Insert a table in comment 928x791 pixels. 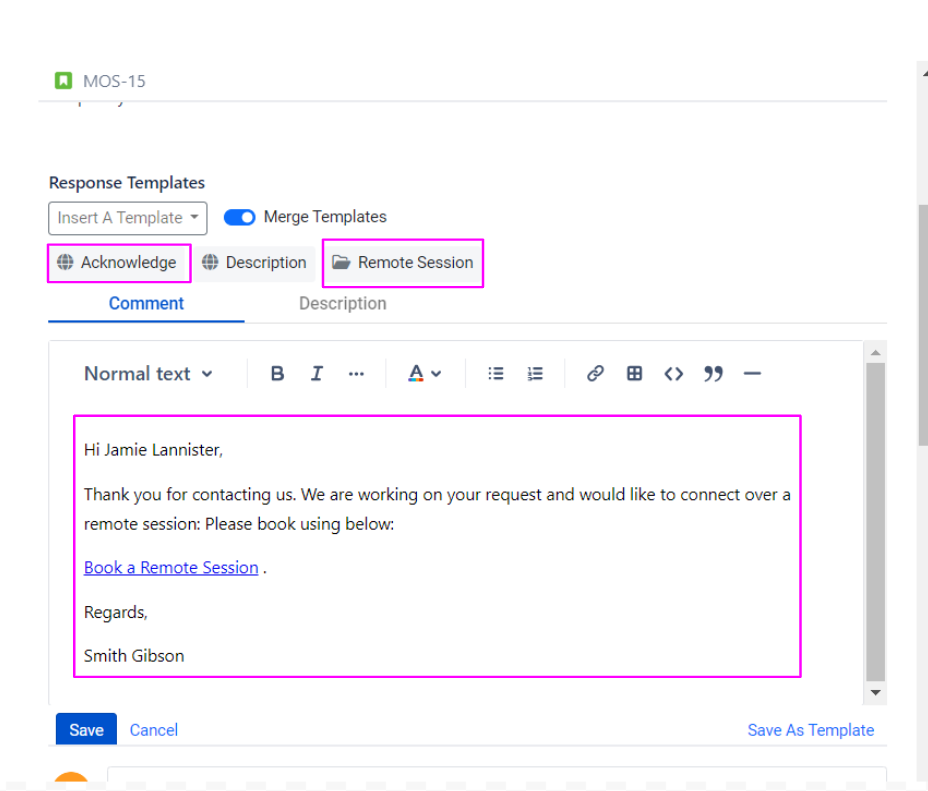(x=634, y=374)
